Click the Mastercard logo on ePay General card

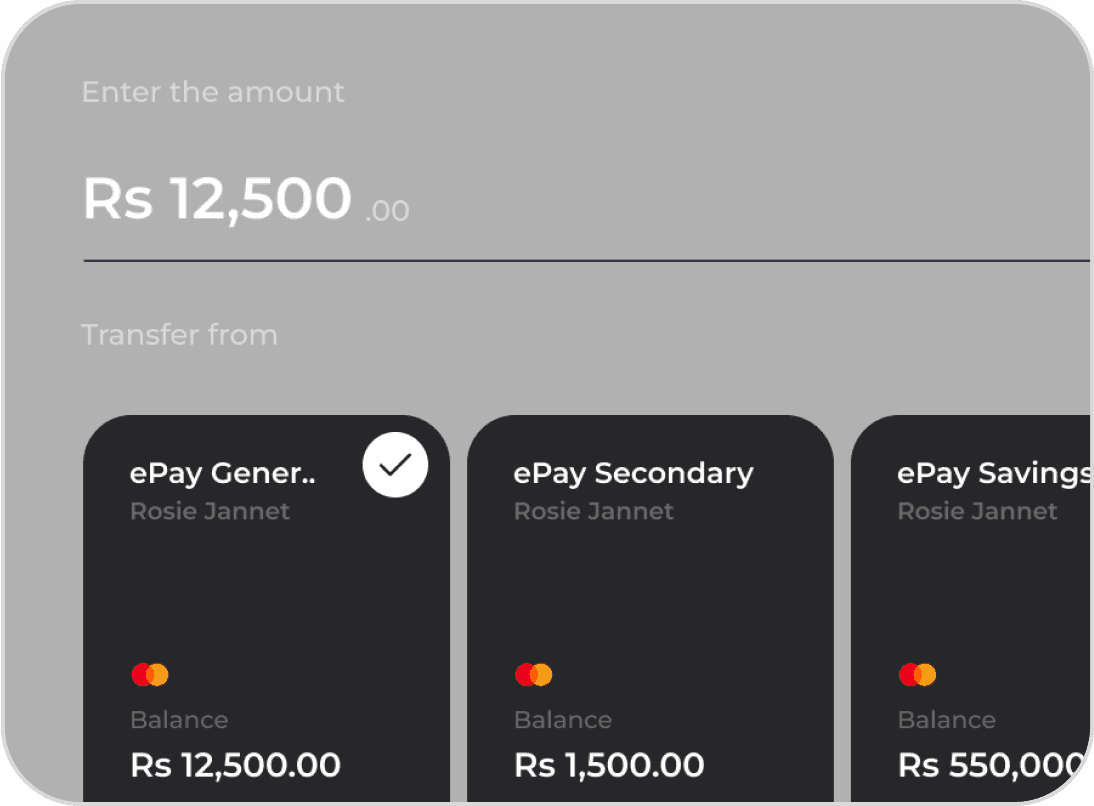click(150, 675)
